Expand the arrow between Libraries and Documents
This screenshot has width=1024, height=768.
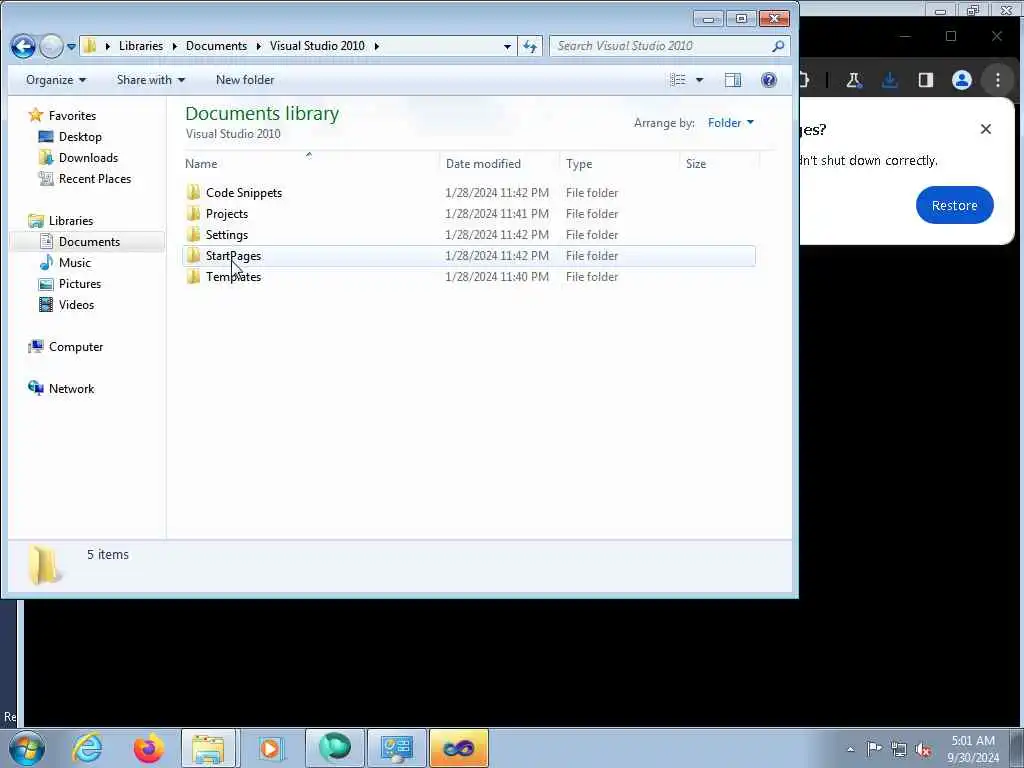click(174, 46)
